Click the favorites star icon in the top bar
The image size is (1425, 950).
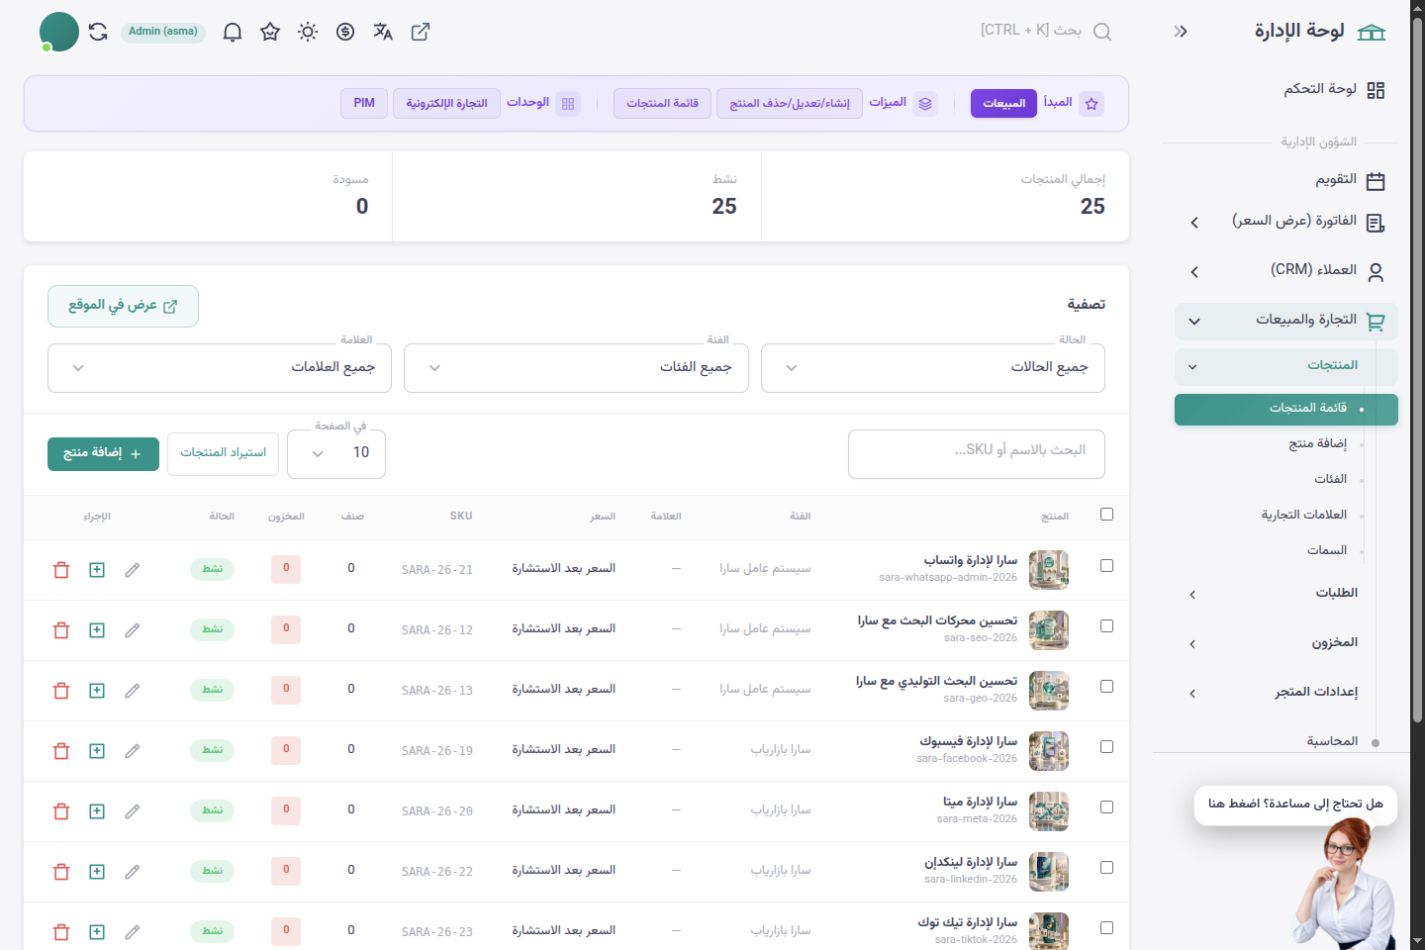(269, 32)
